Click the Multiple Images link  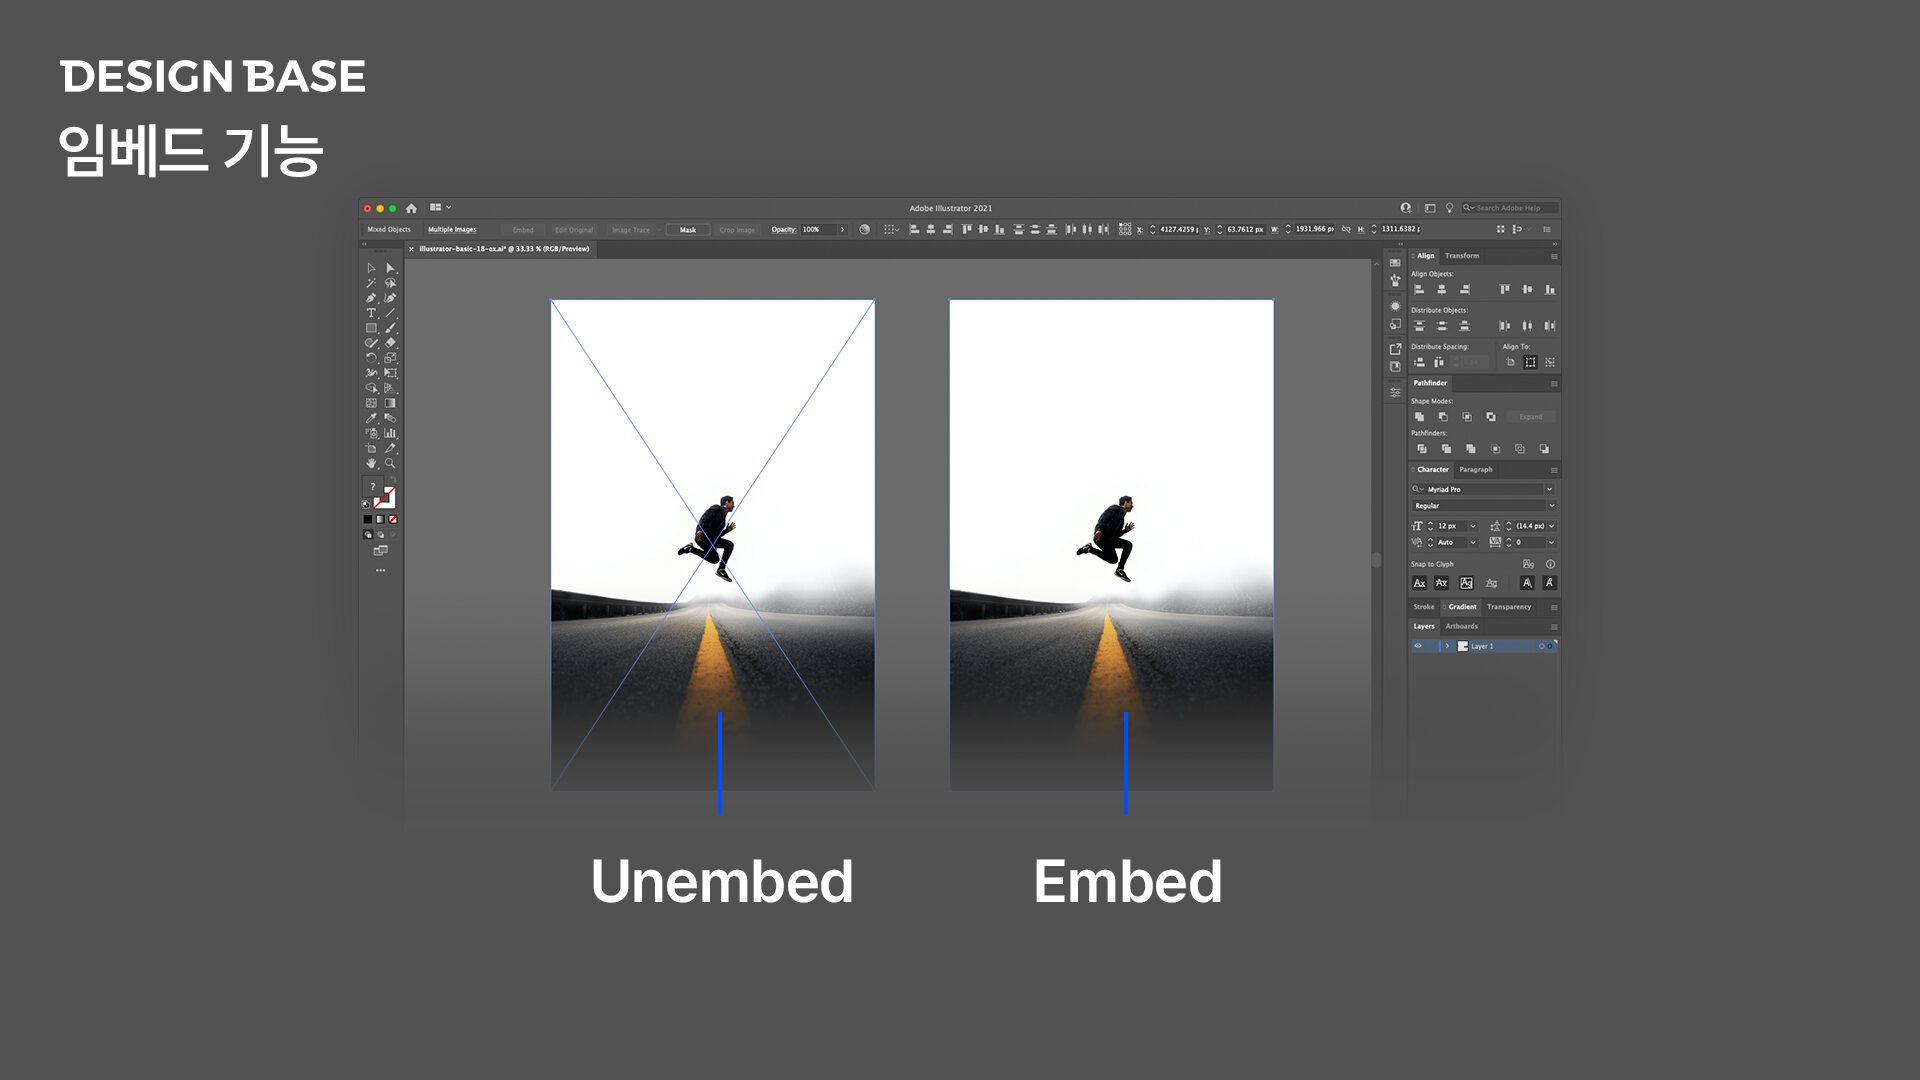tap(452, 230)
